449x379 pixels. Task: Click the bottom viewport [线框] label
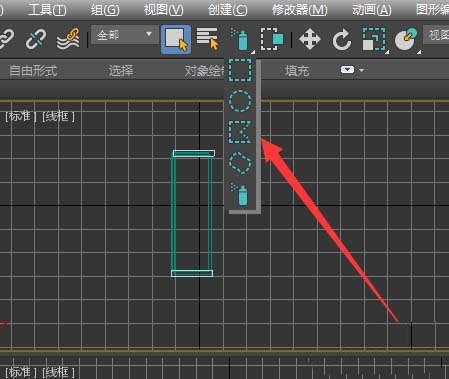58,372
